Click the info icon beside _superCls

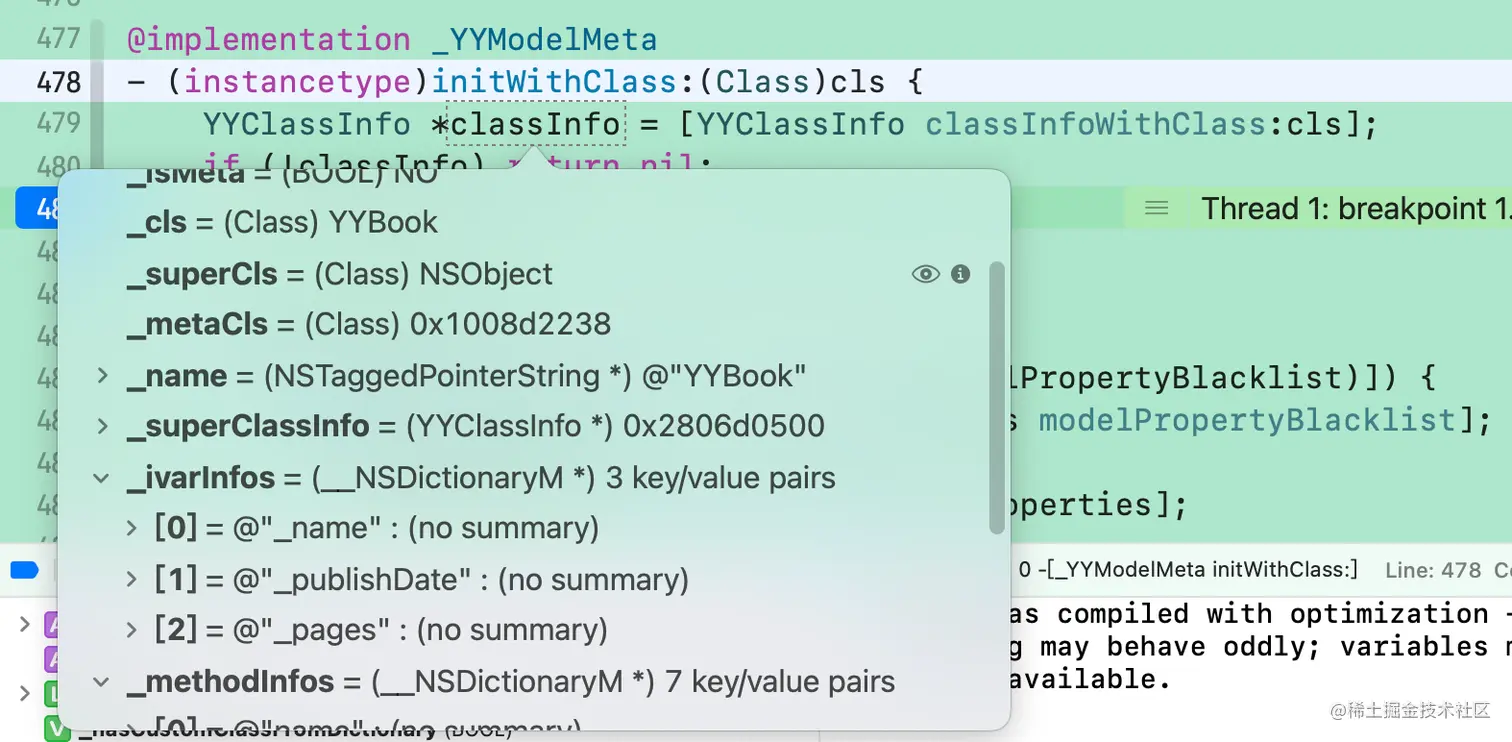tap(961, 274)
